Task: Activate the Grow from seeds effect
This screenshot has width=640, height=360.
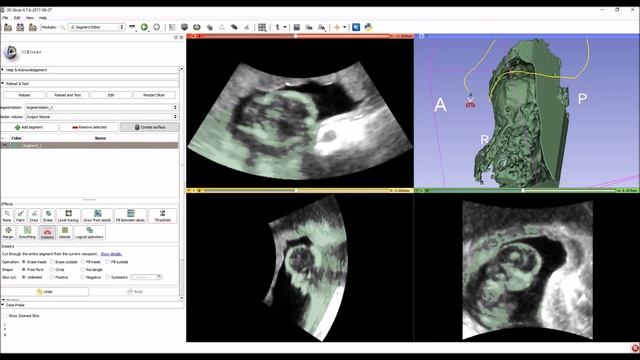Action: 97,216
